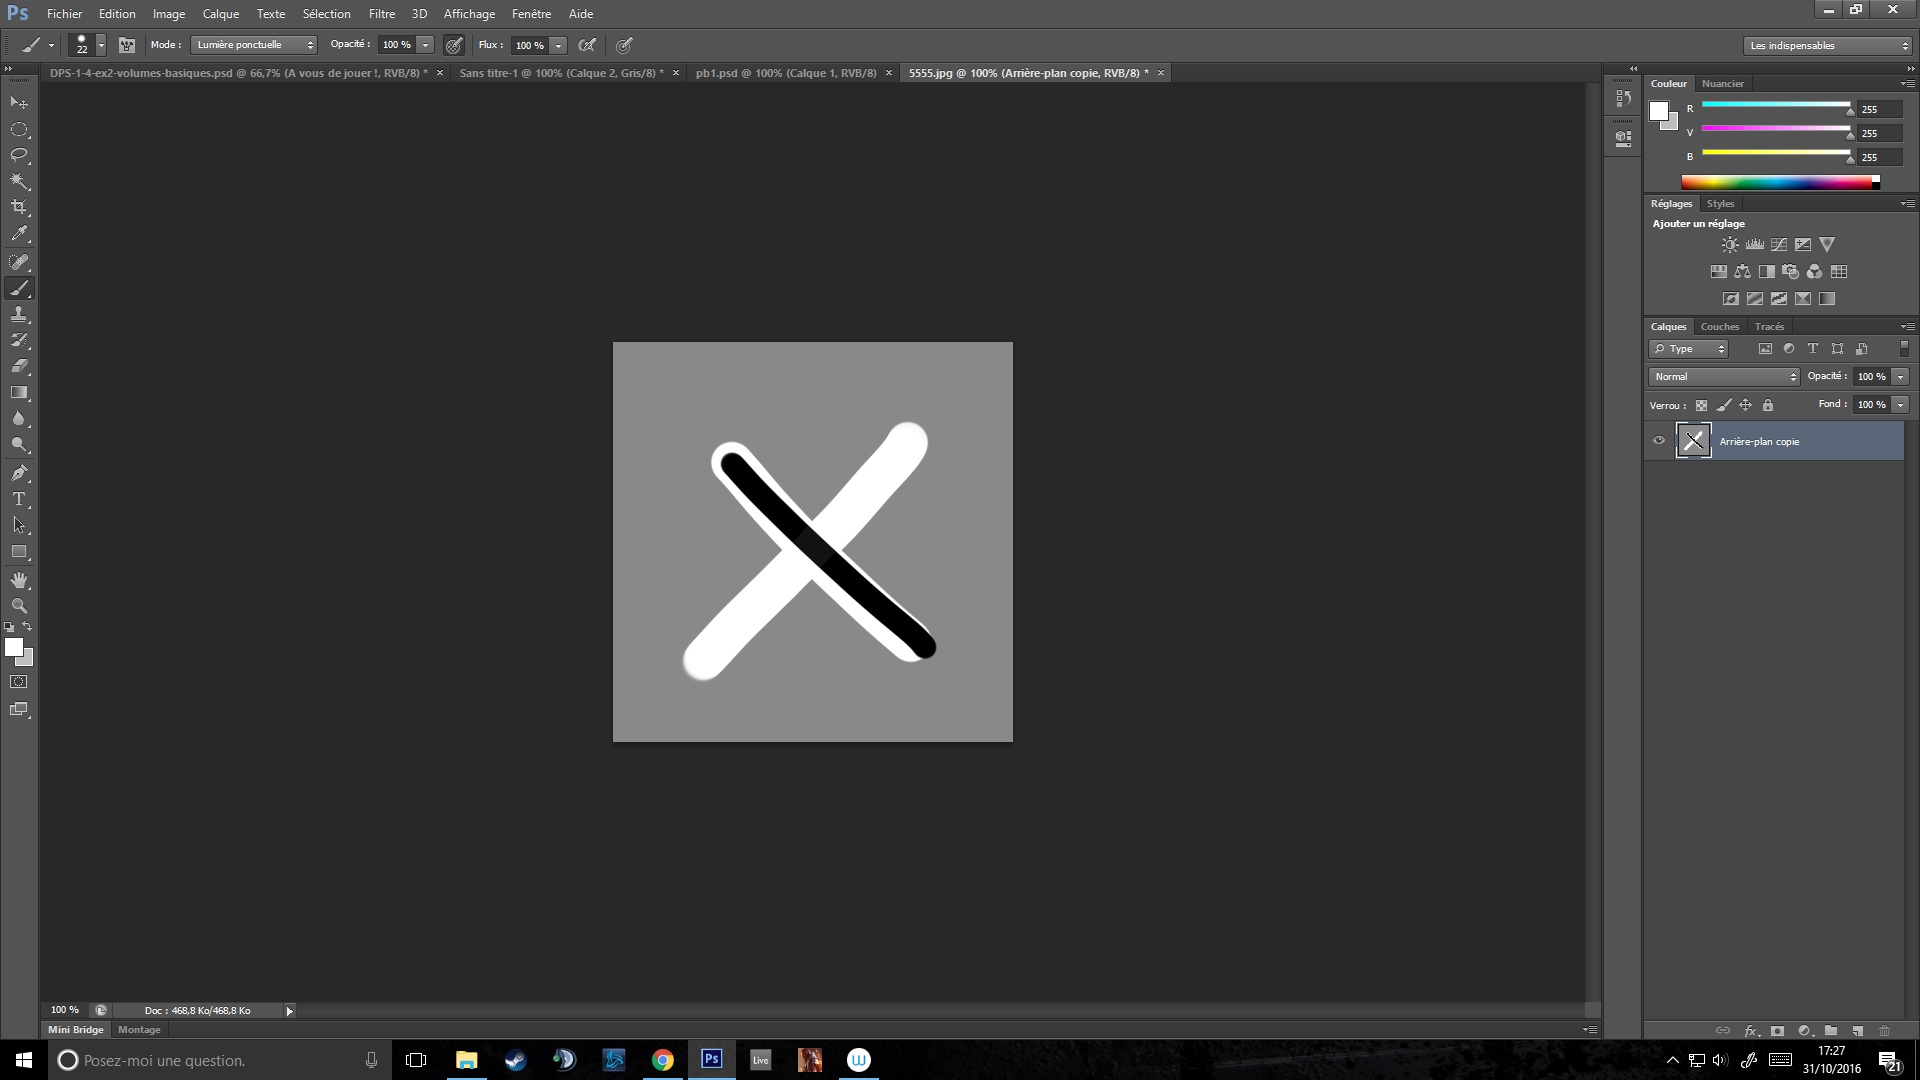Toggle airbrush mode next to Flux
Image resolution: width=1920 pixels, height=1080 pixels.
pos(587,45)
